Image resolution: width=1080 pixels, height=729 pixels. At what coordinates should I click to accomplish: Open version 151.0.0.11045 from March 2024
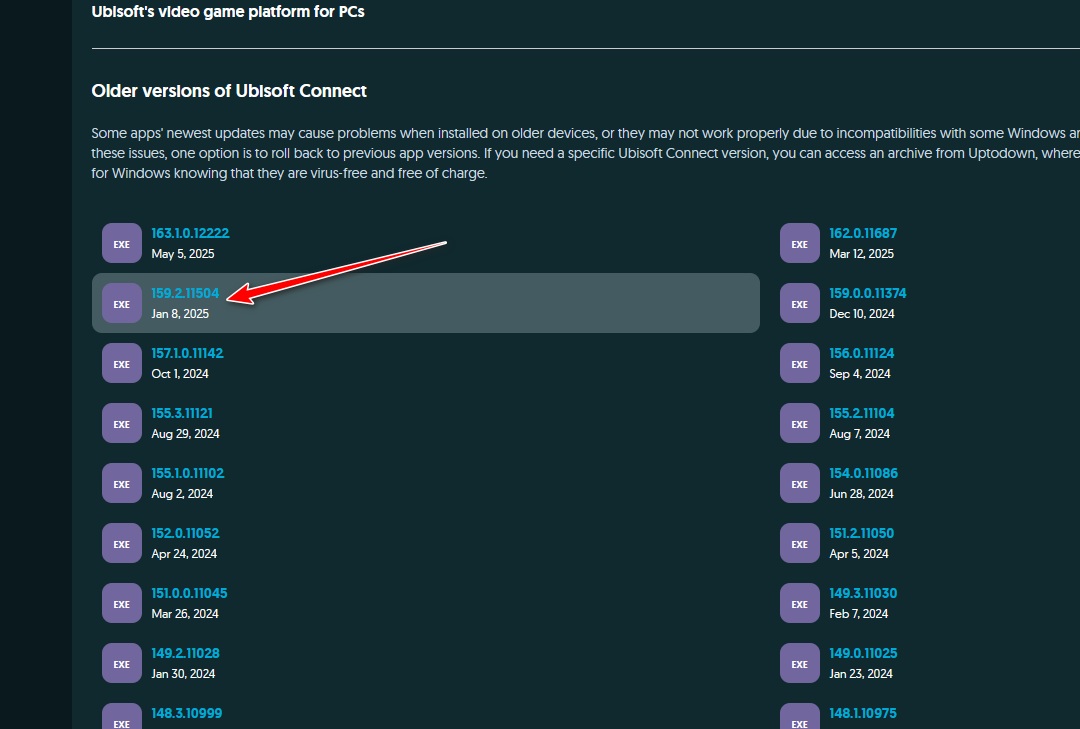[x=189, y=593]
